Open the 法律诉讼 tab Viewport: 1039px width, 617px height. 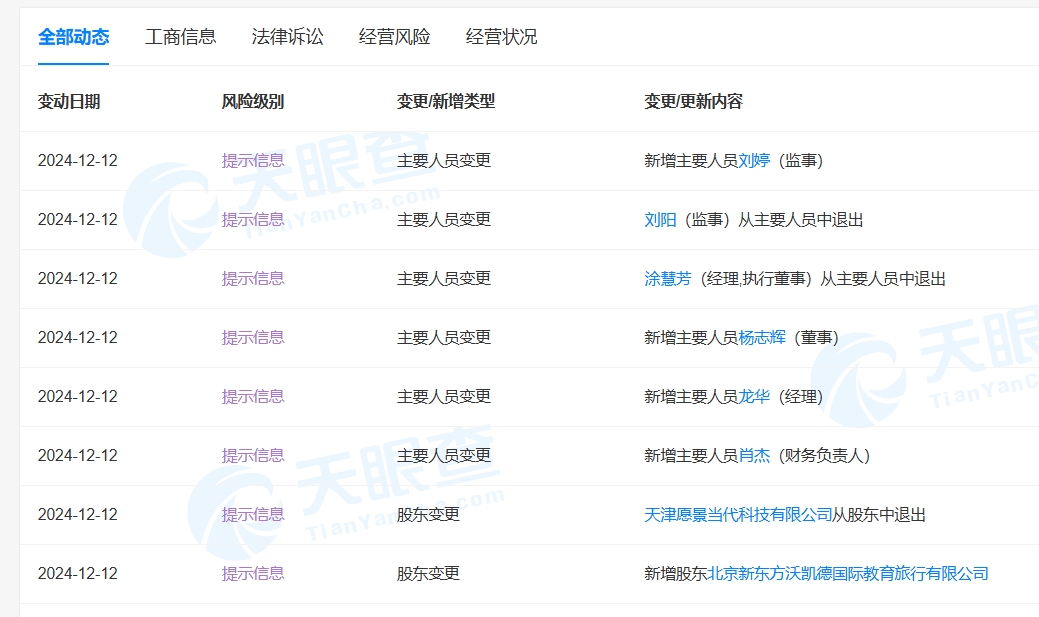[288, 37]
